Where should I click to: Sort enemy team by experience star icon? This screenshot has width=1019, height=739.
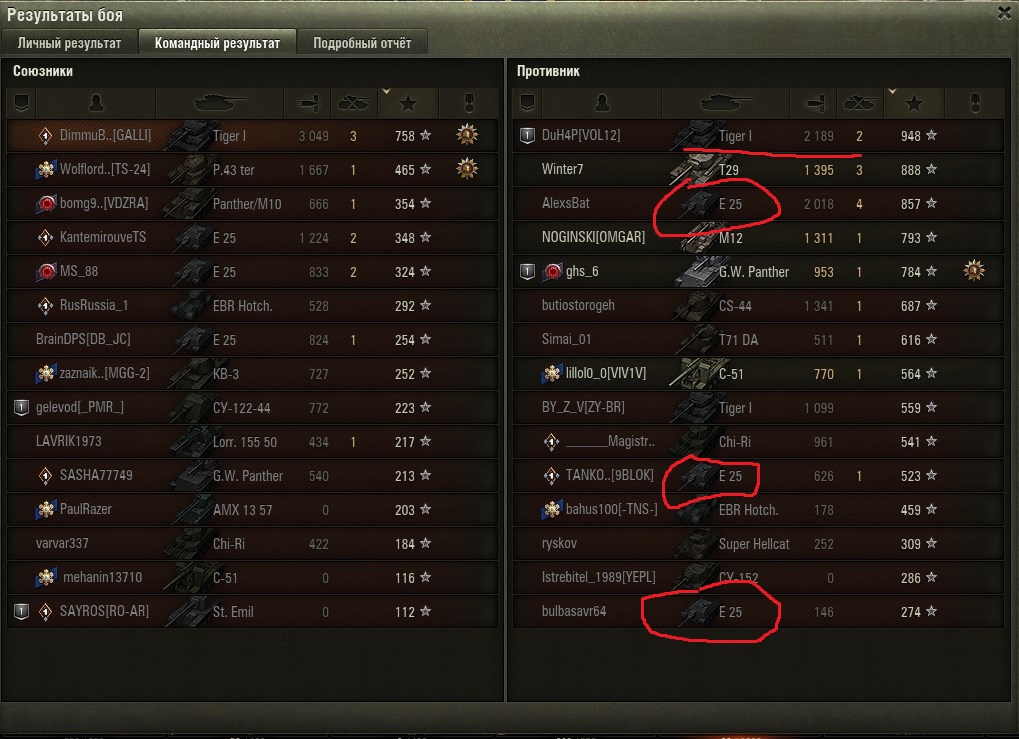coord(914,103)
